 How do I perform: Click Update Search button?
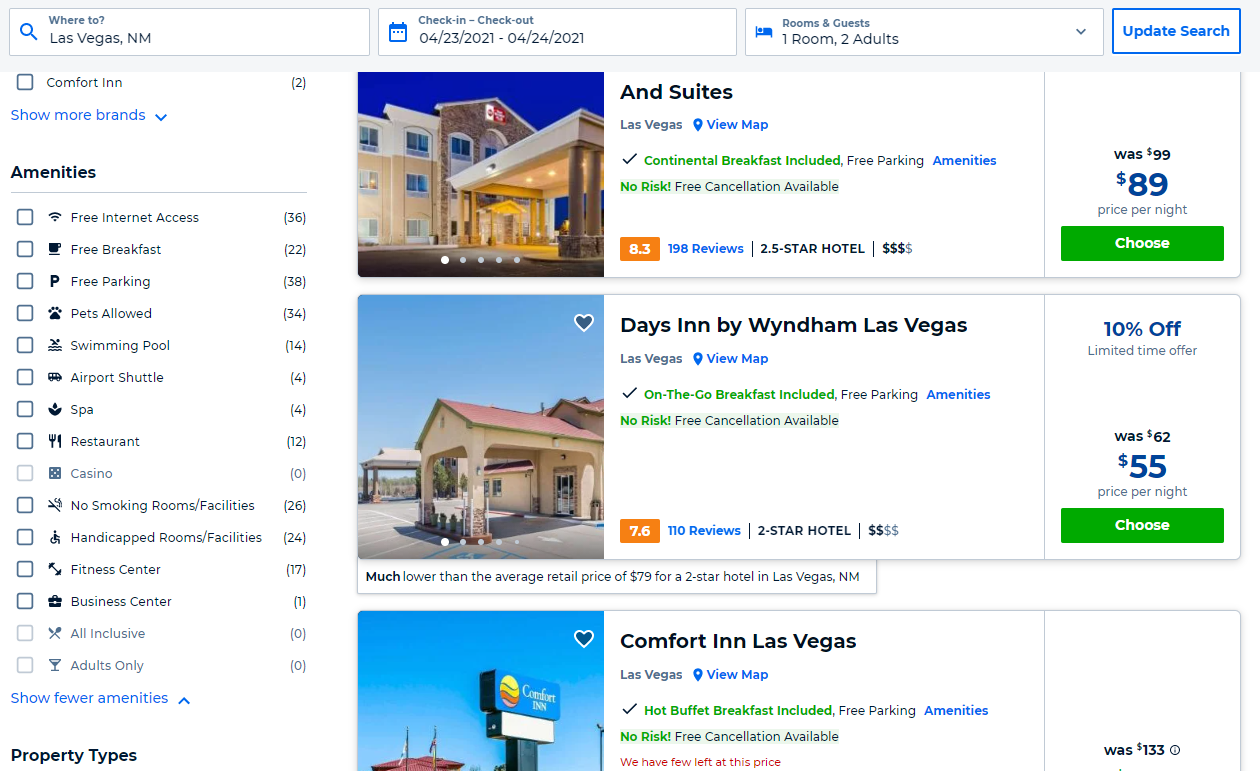1176,31
